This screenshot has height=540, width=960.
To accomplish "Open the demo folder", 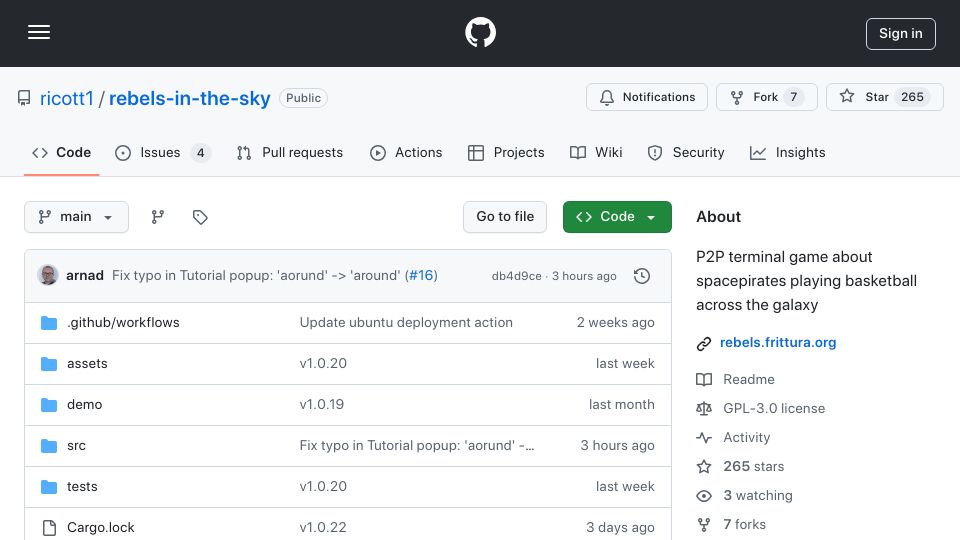I will click(x=84, y=405).
